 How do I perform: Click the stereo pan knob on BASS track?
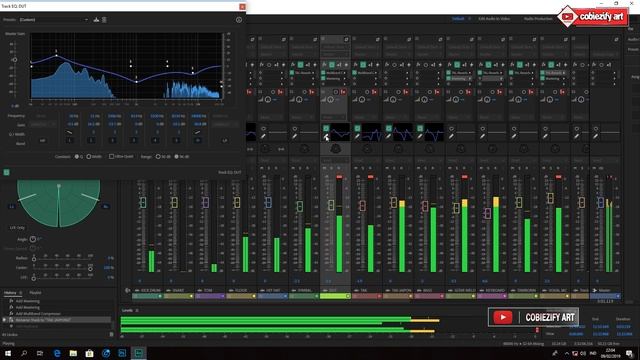pyautogui.click(x=429, y=149)
